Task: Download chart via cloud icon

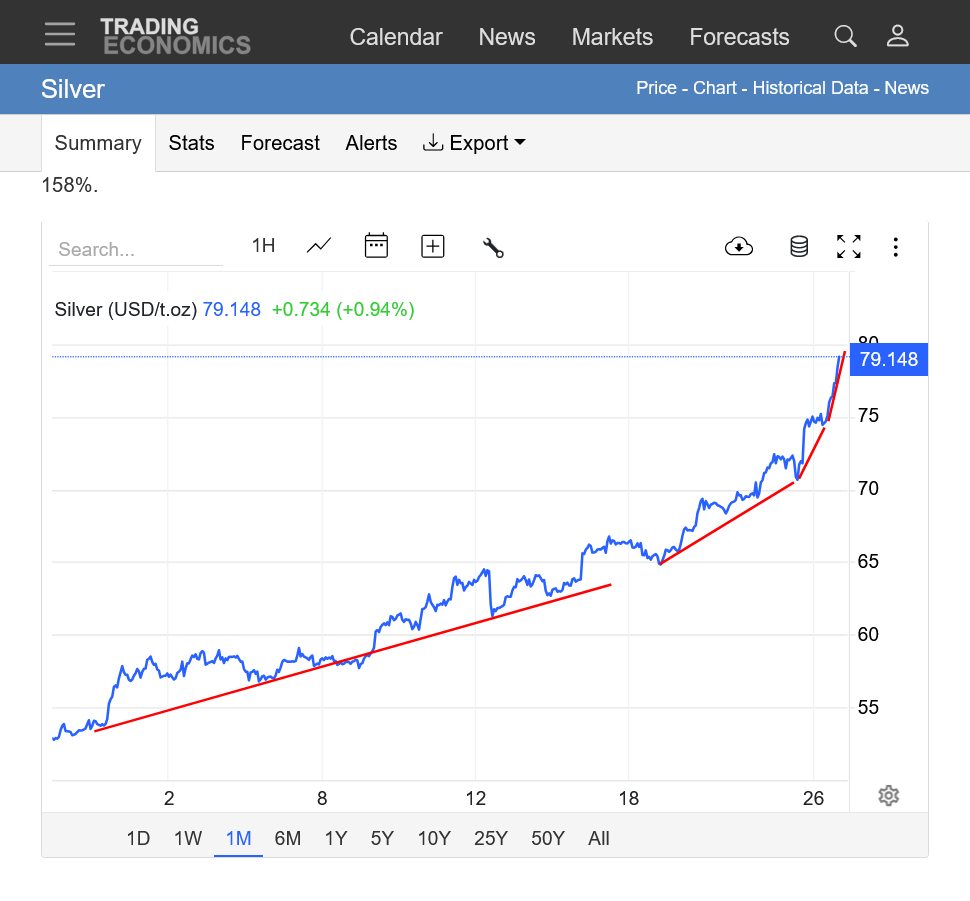Action: click(738, 246)
